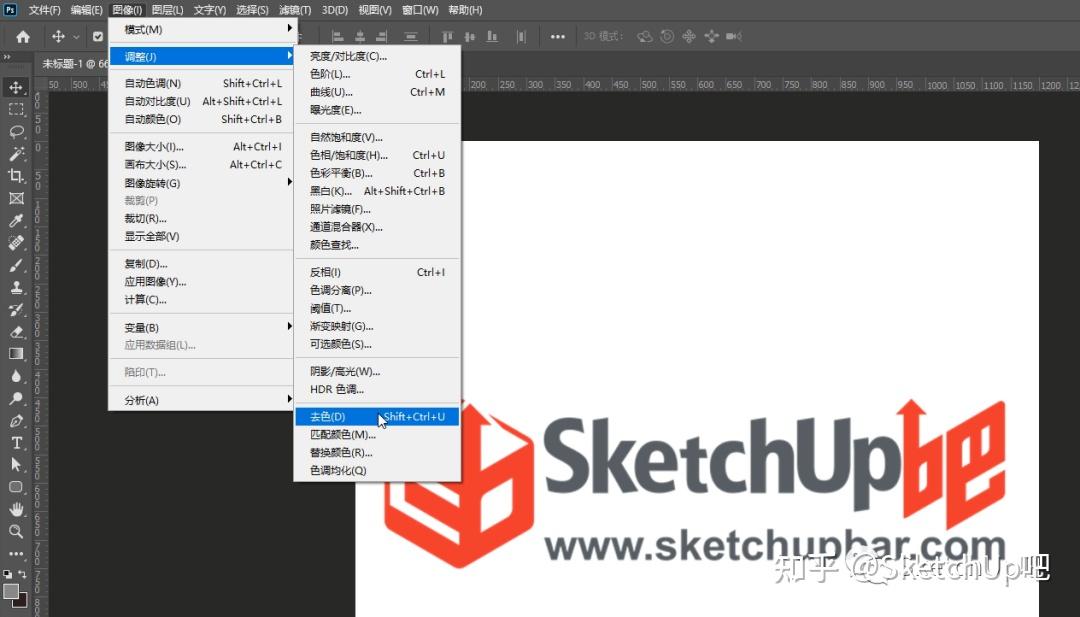Select the Frame tool

[17, 198]
